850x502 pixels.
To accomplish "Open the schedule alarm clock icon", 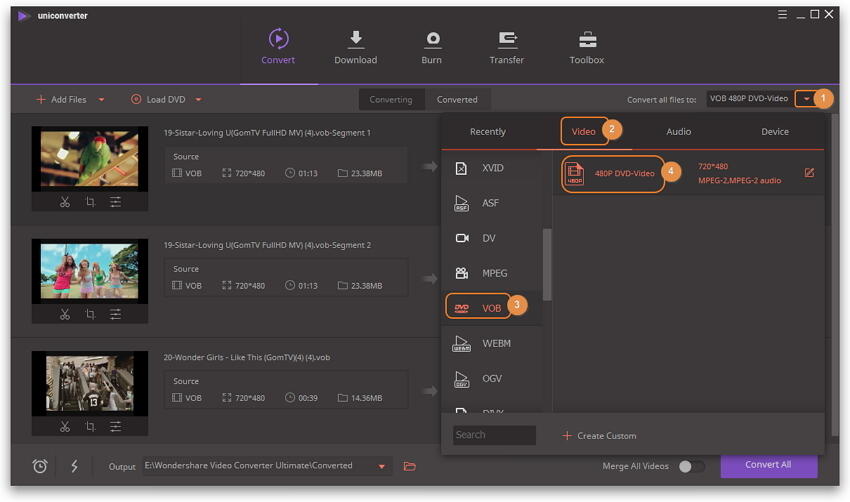I will point(40,466).
